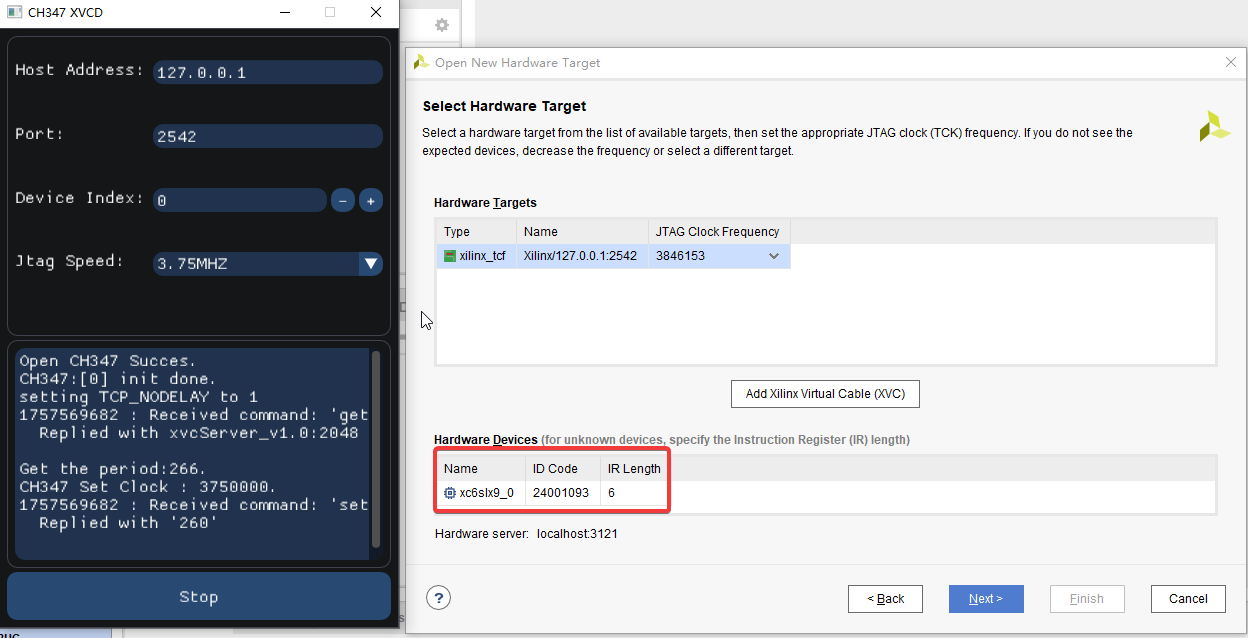This screenshot has height=638, width=1248.
Task: Click the log panel vertical scrollbar
Action: (376, 448)
